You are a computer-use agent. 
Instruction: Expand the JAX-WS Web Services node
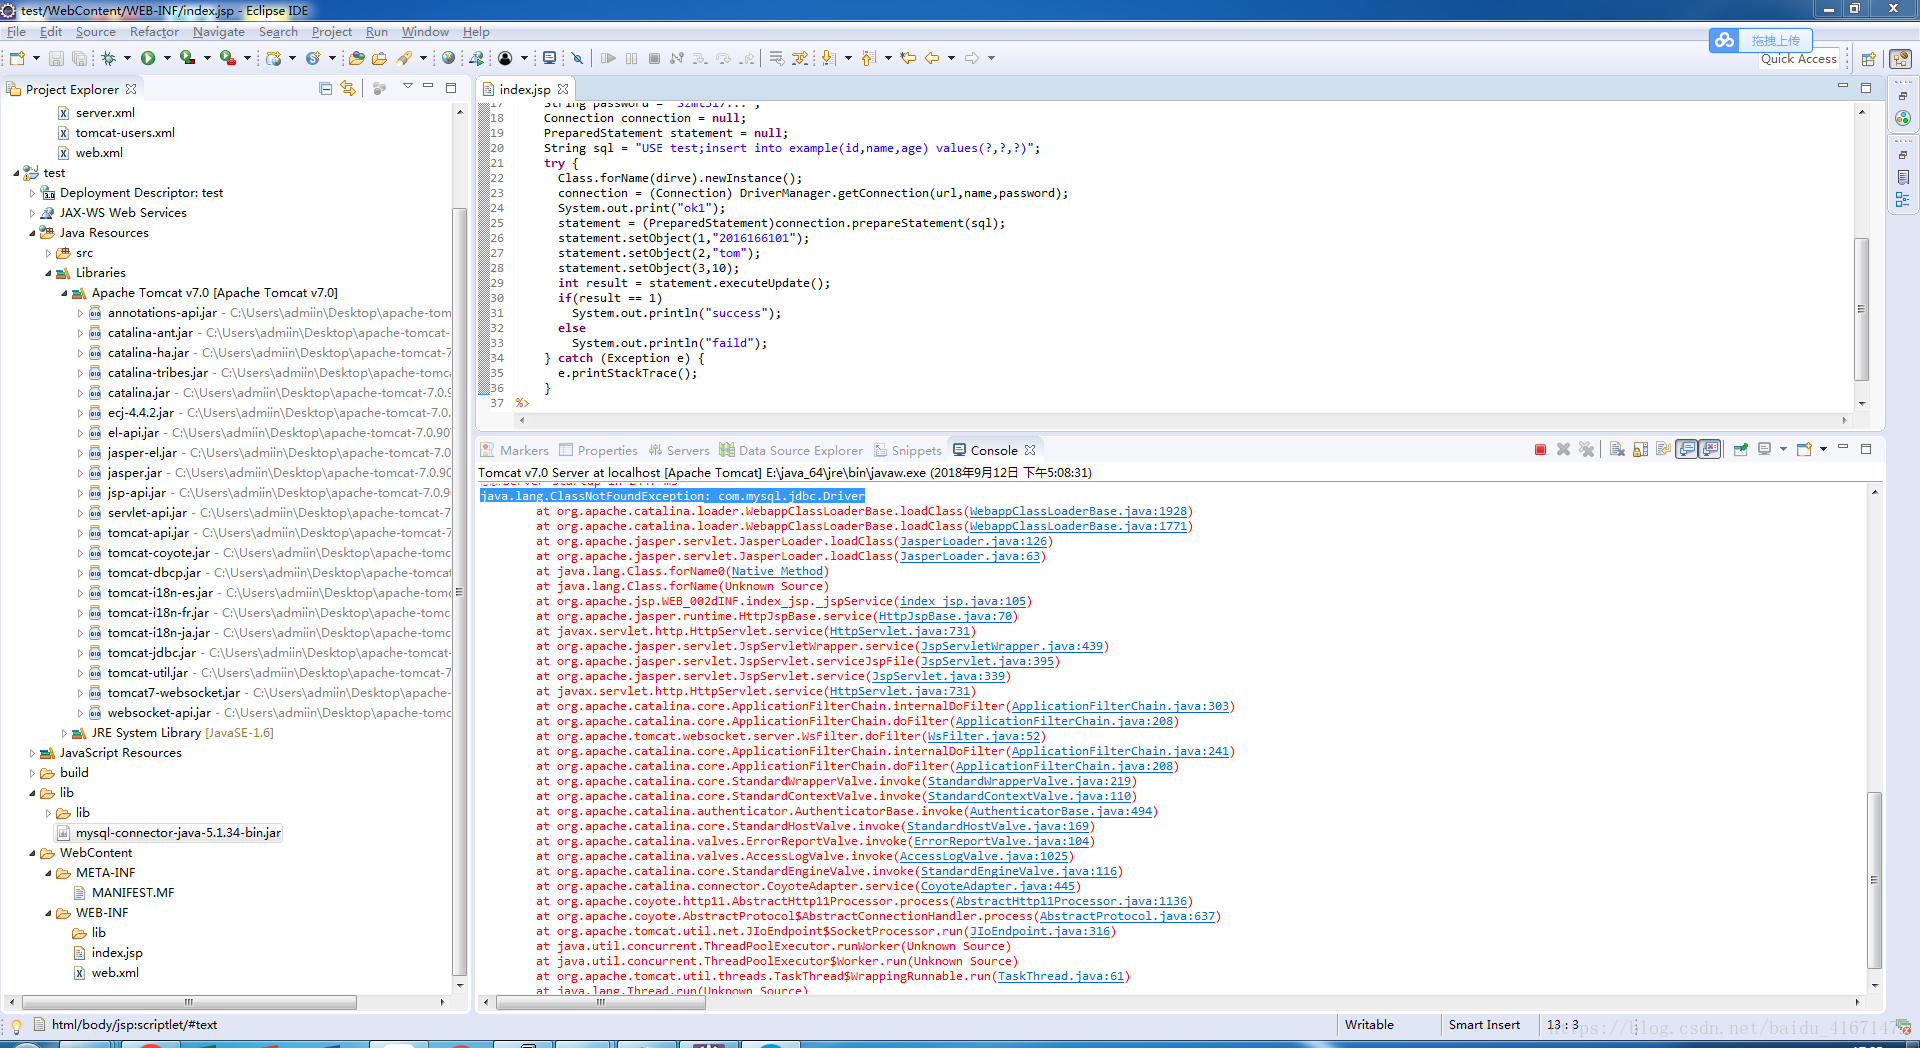pos(32,213)
